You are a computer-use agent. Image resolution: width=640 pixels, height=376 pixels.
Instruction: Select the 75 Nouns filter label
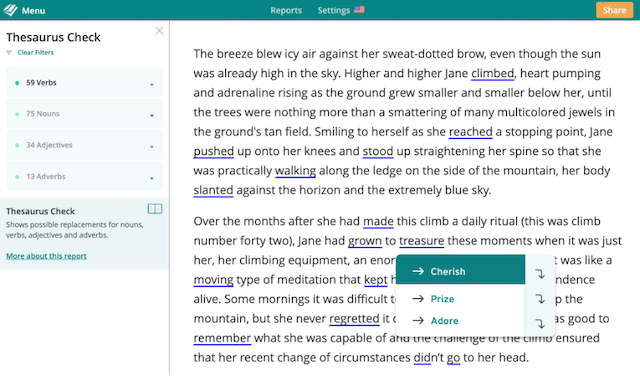click(43, 114)
